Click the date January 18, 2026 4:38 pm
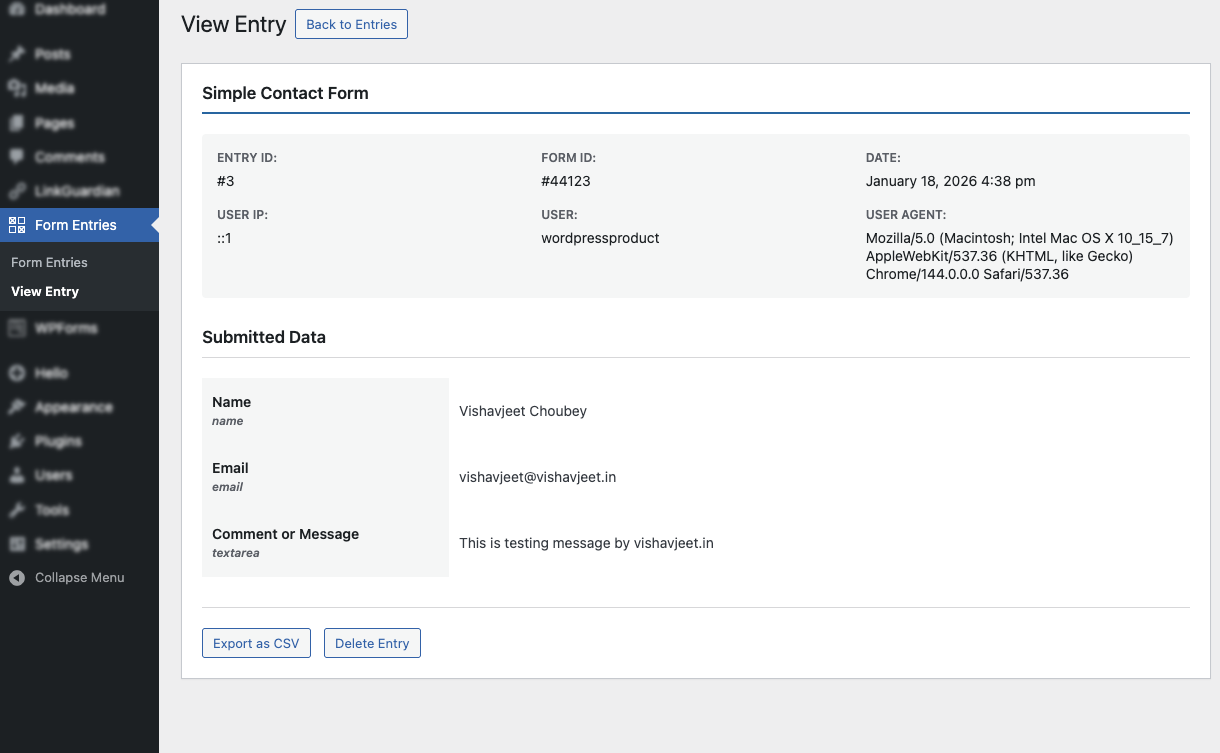1220x753 pixels. pos(951,181)
